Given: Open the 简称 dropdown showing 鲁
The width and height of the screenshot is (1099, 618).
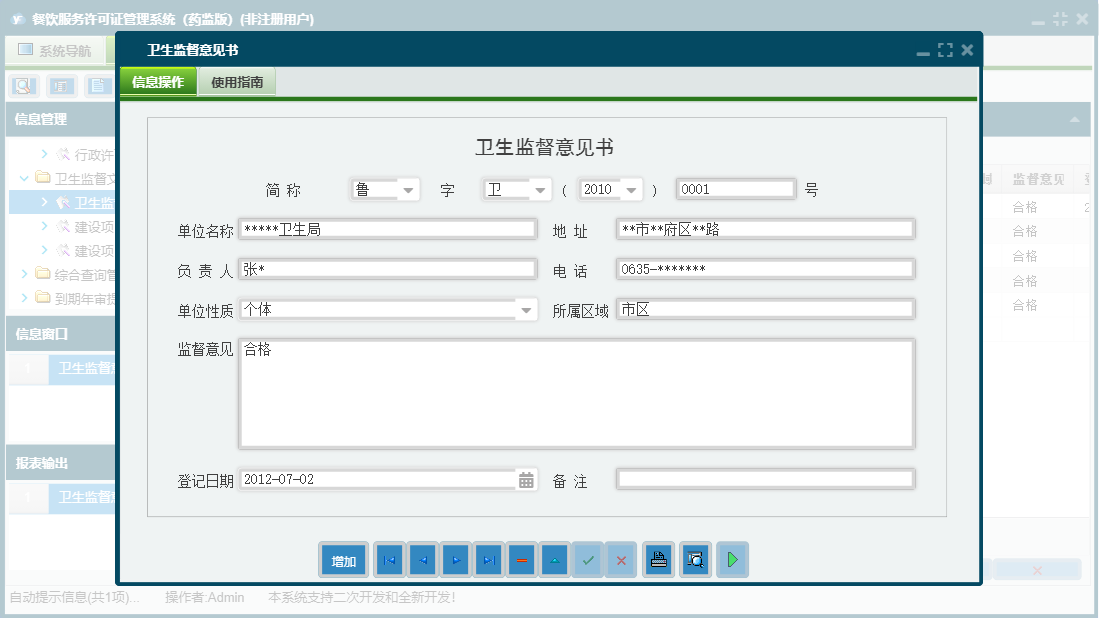Looking at the screenshot, I should click(x=408, y=190).
